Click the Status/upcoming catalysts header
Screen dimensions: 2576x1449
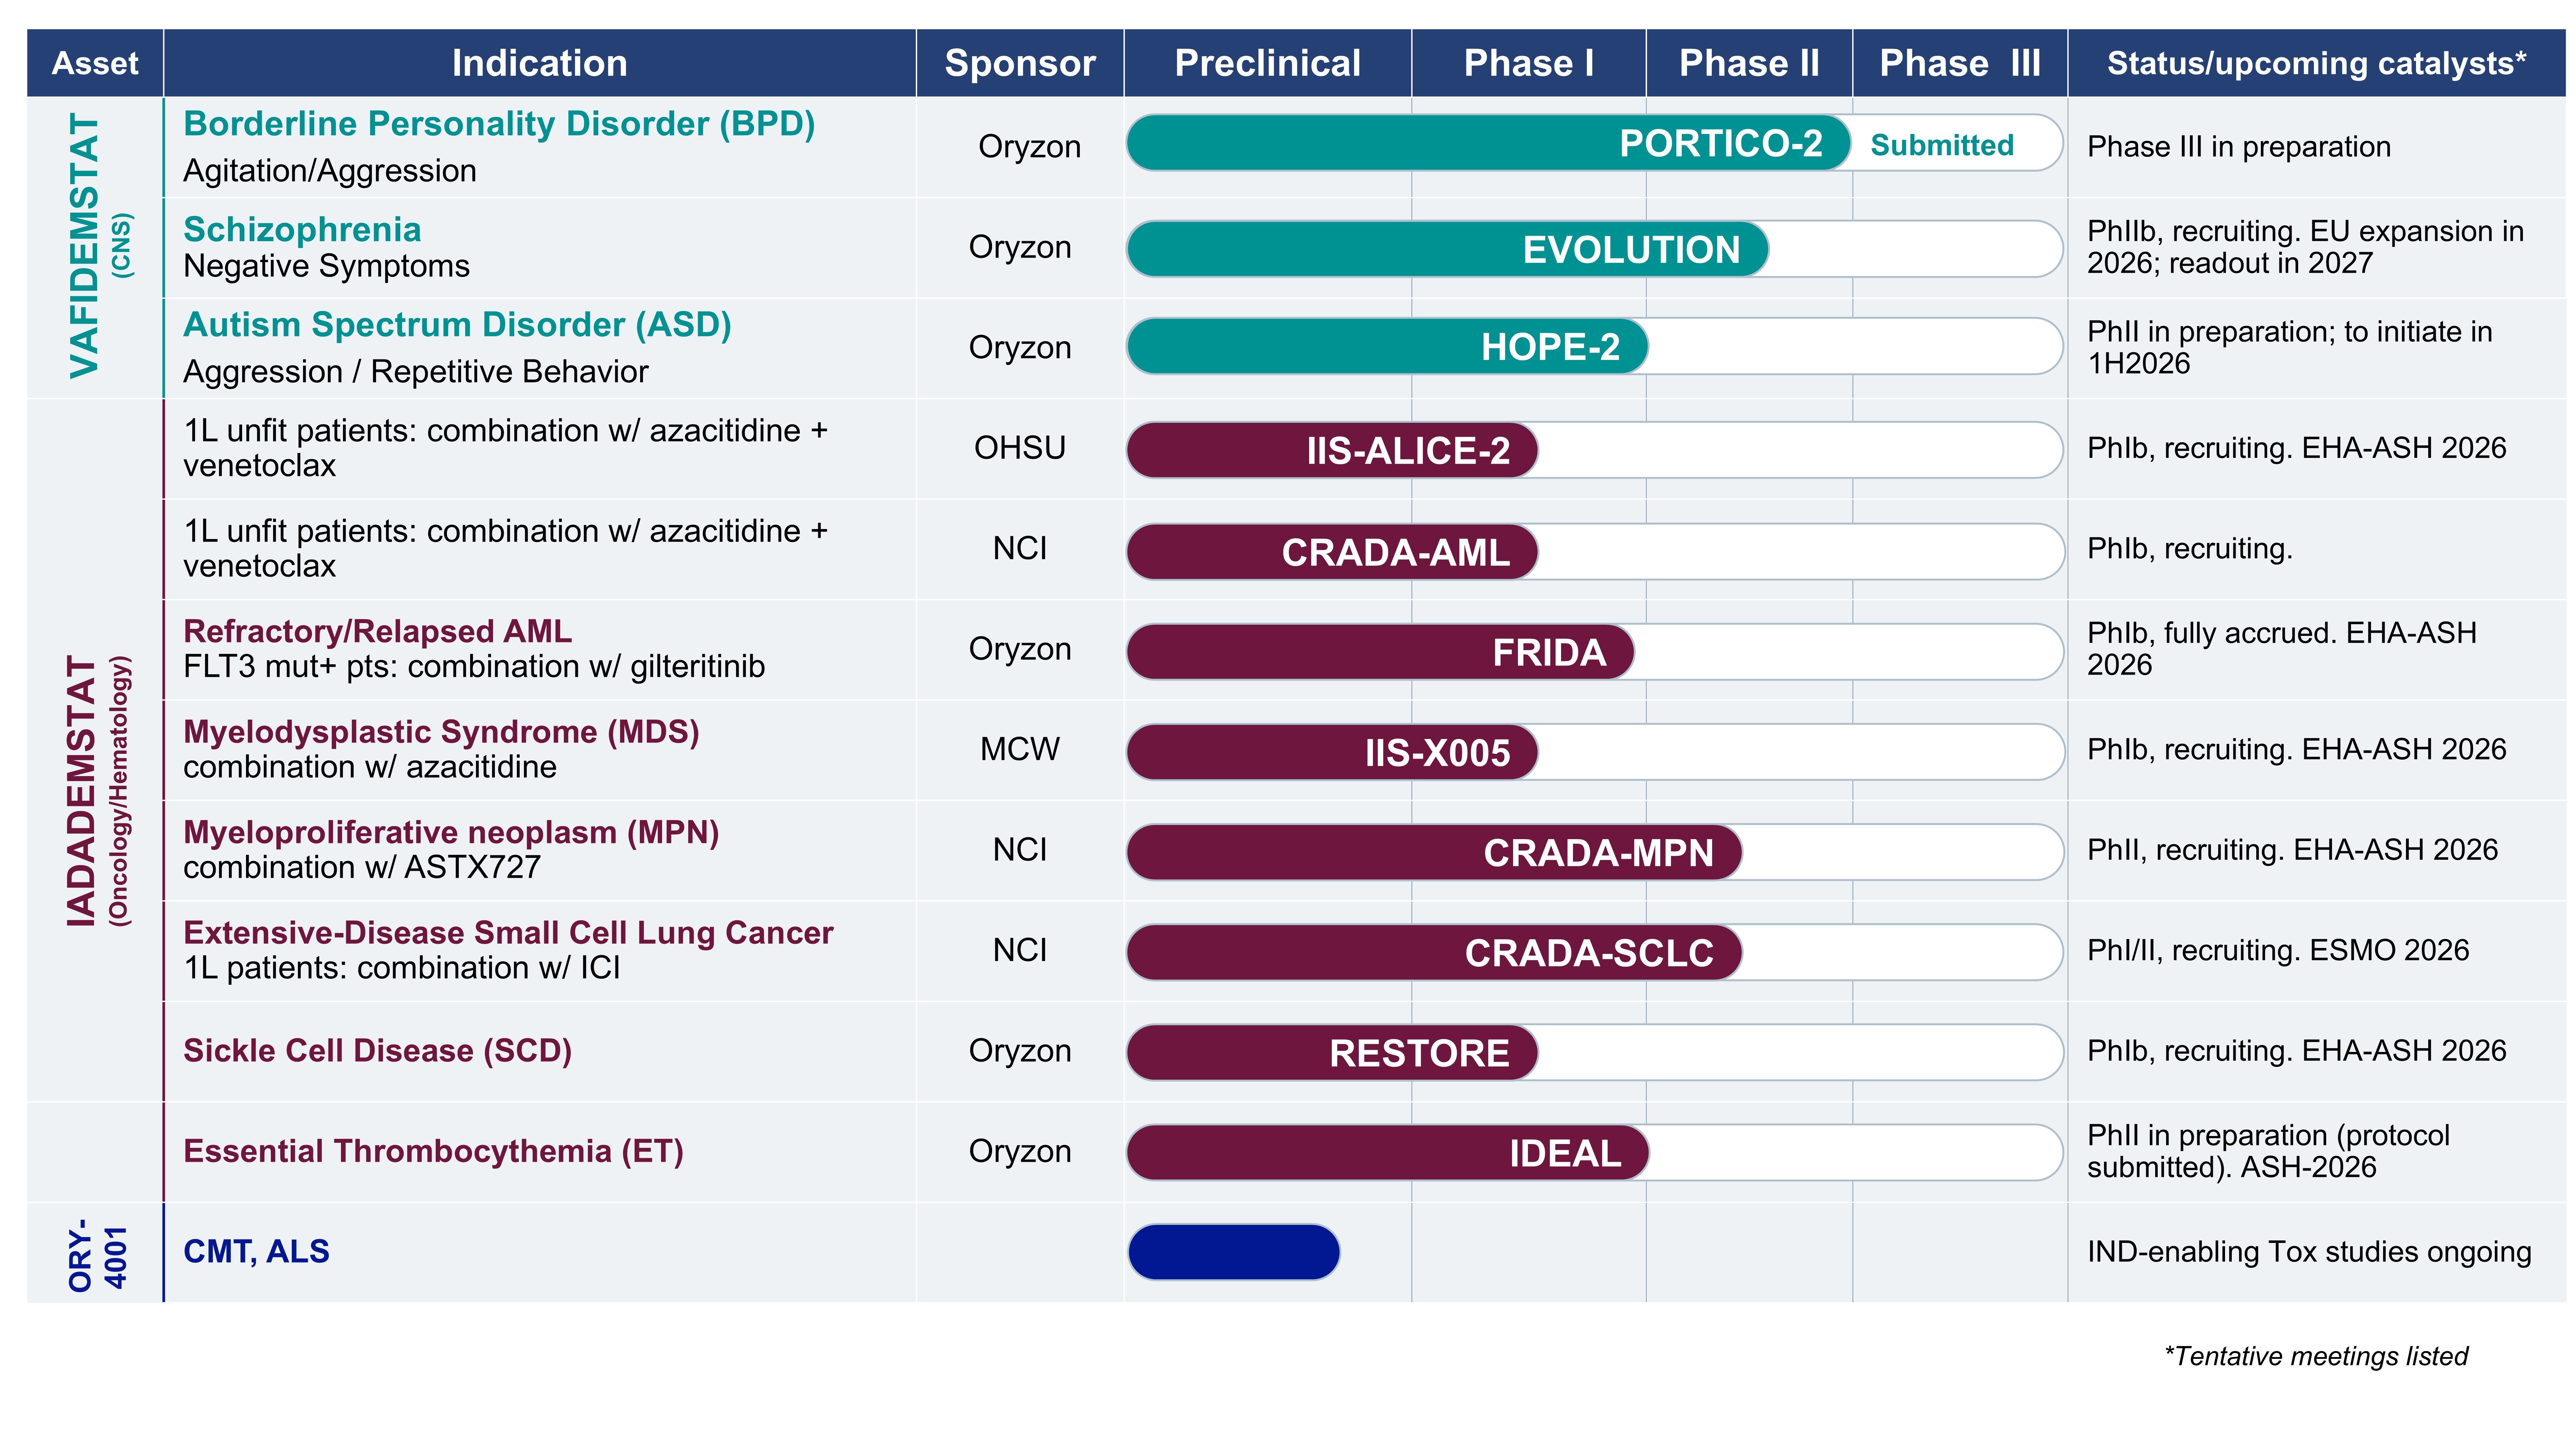[2316, 63]
